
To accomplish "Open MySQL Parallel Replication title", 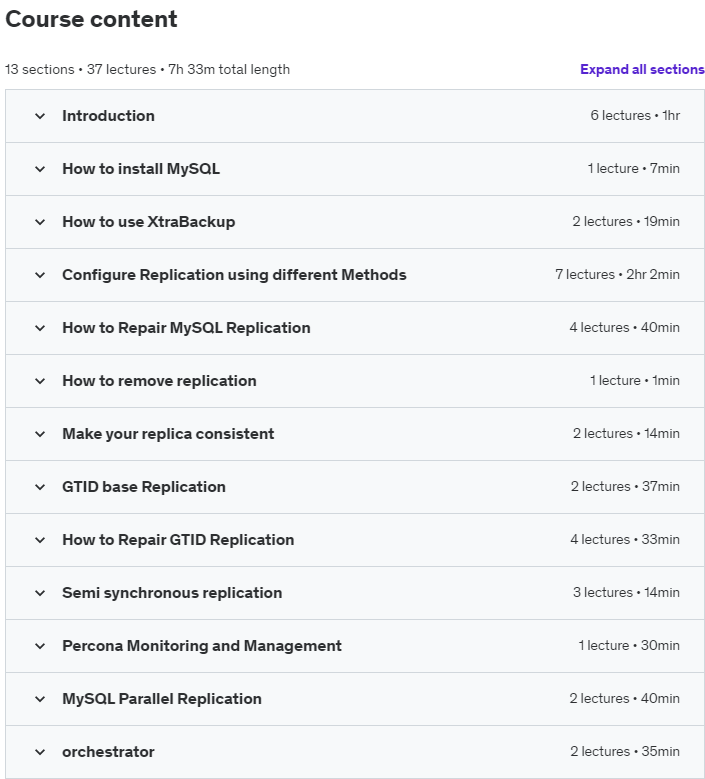I will (161, 699).
